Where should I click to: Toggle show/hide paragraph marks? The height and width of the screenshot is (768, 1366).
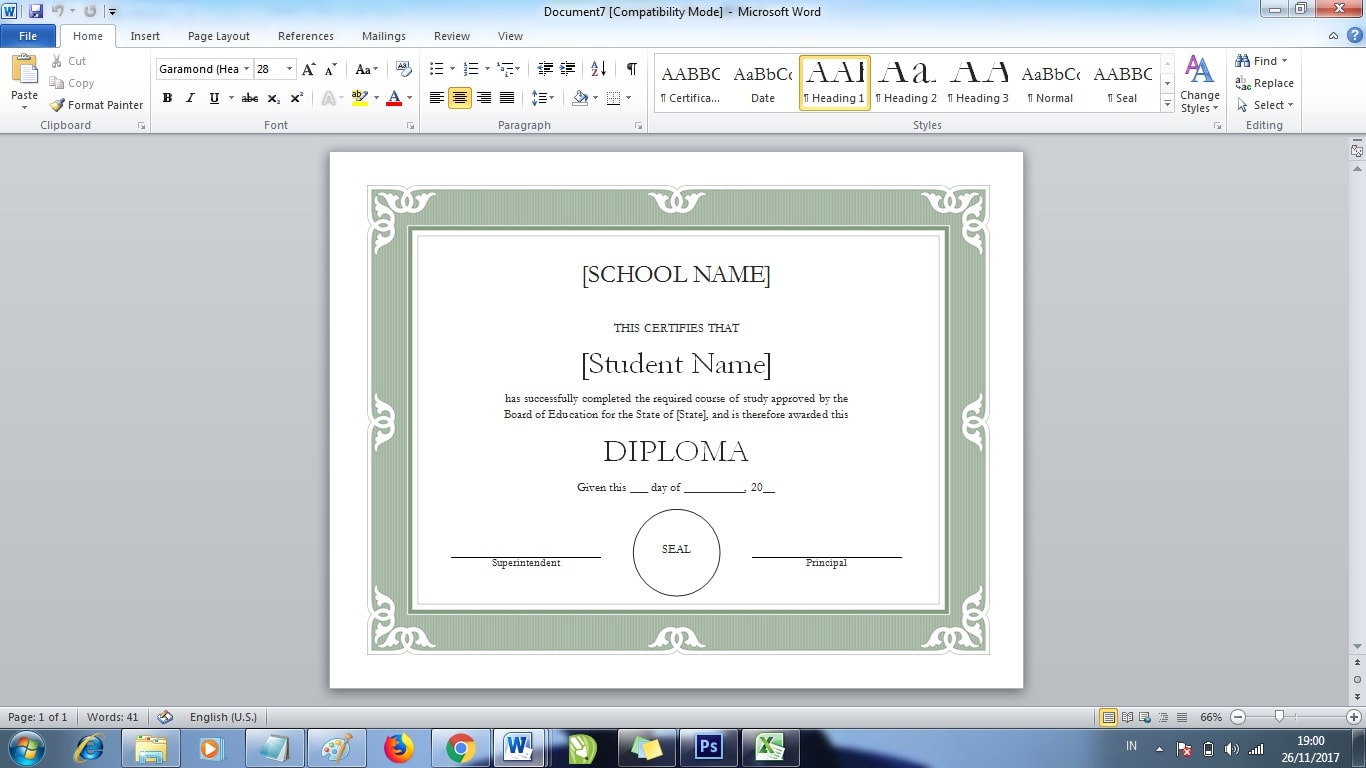[631, 69]
